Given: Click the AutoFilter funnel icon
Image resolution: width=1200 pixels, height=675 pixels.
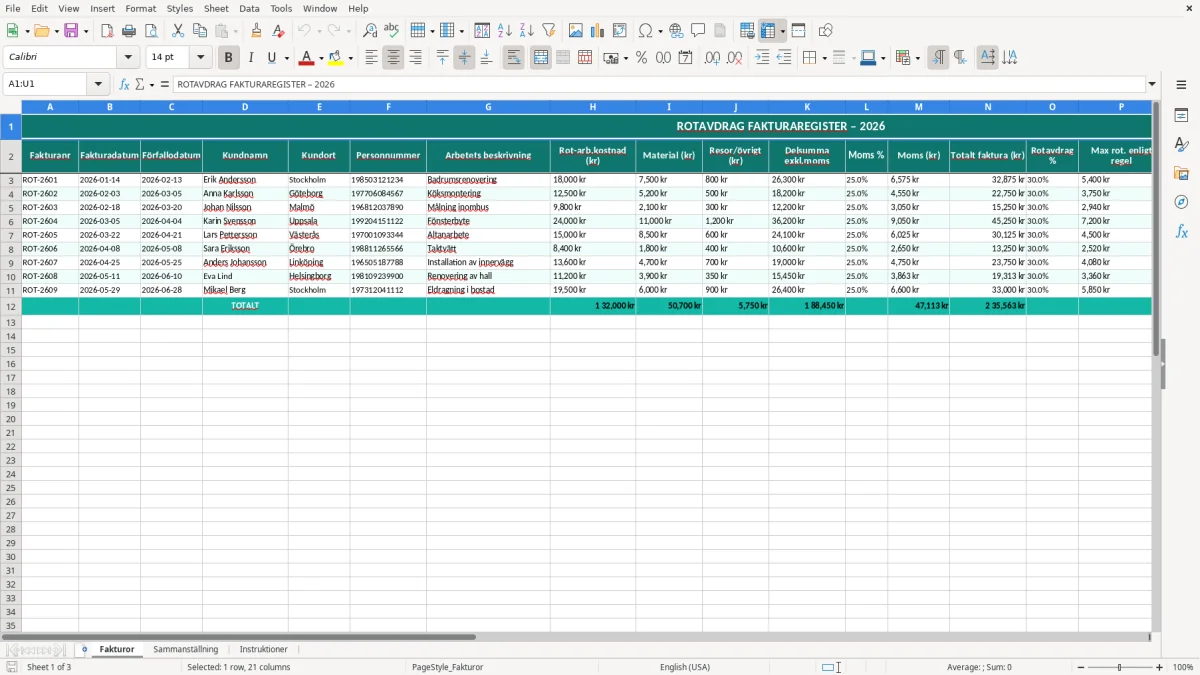Looking at the screenshot, I should tap(548, 31).
